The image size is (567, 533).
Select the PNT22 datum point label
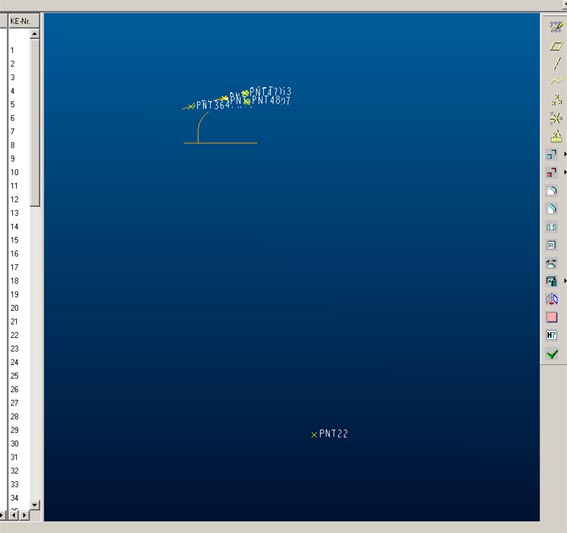click(x=333, y=434)
